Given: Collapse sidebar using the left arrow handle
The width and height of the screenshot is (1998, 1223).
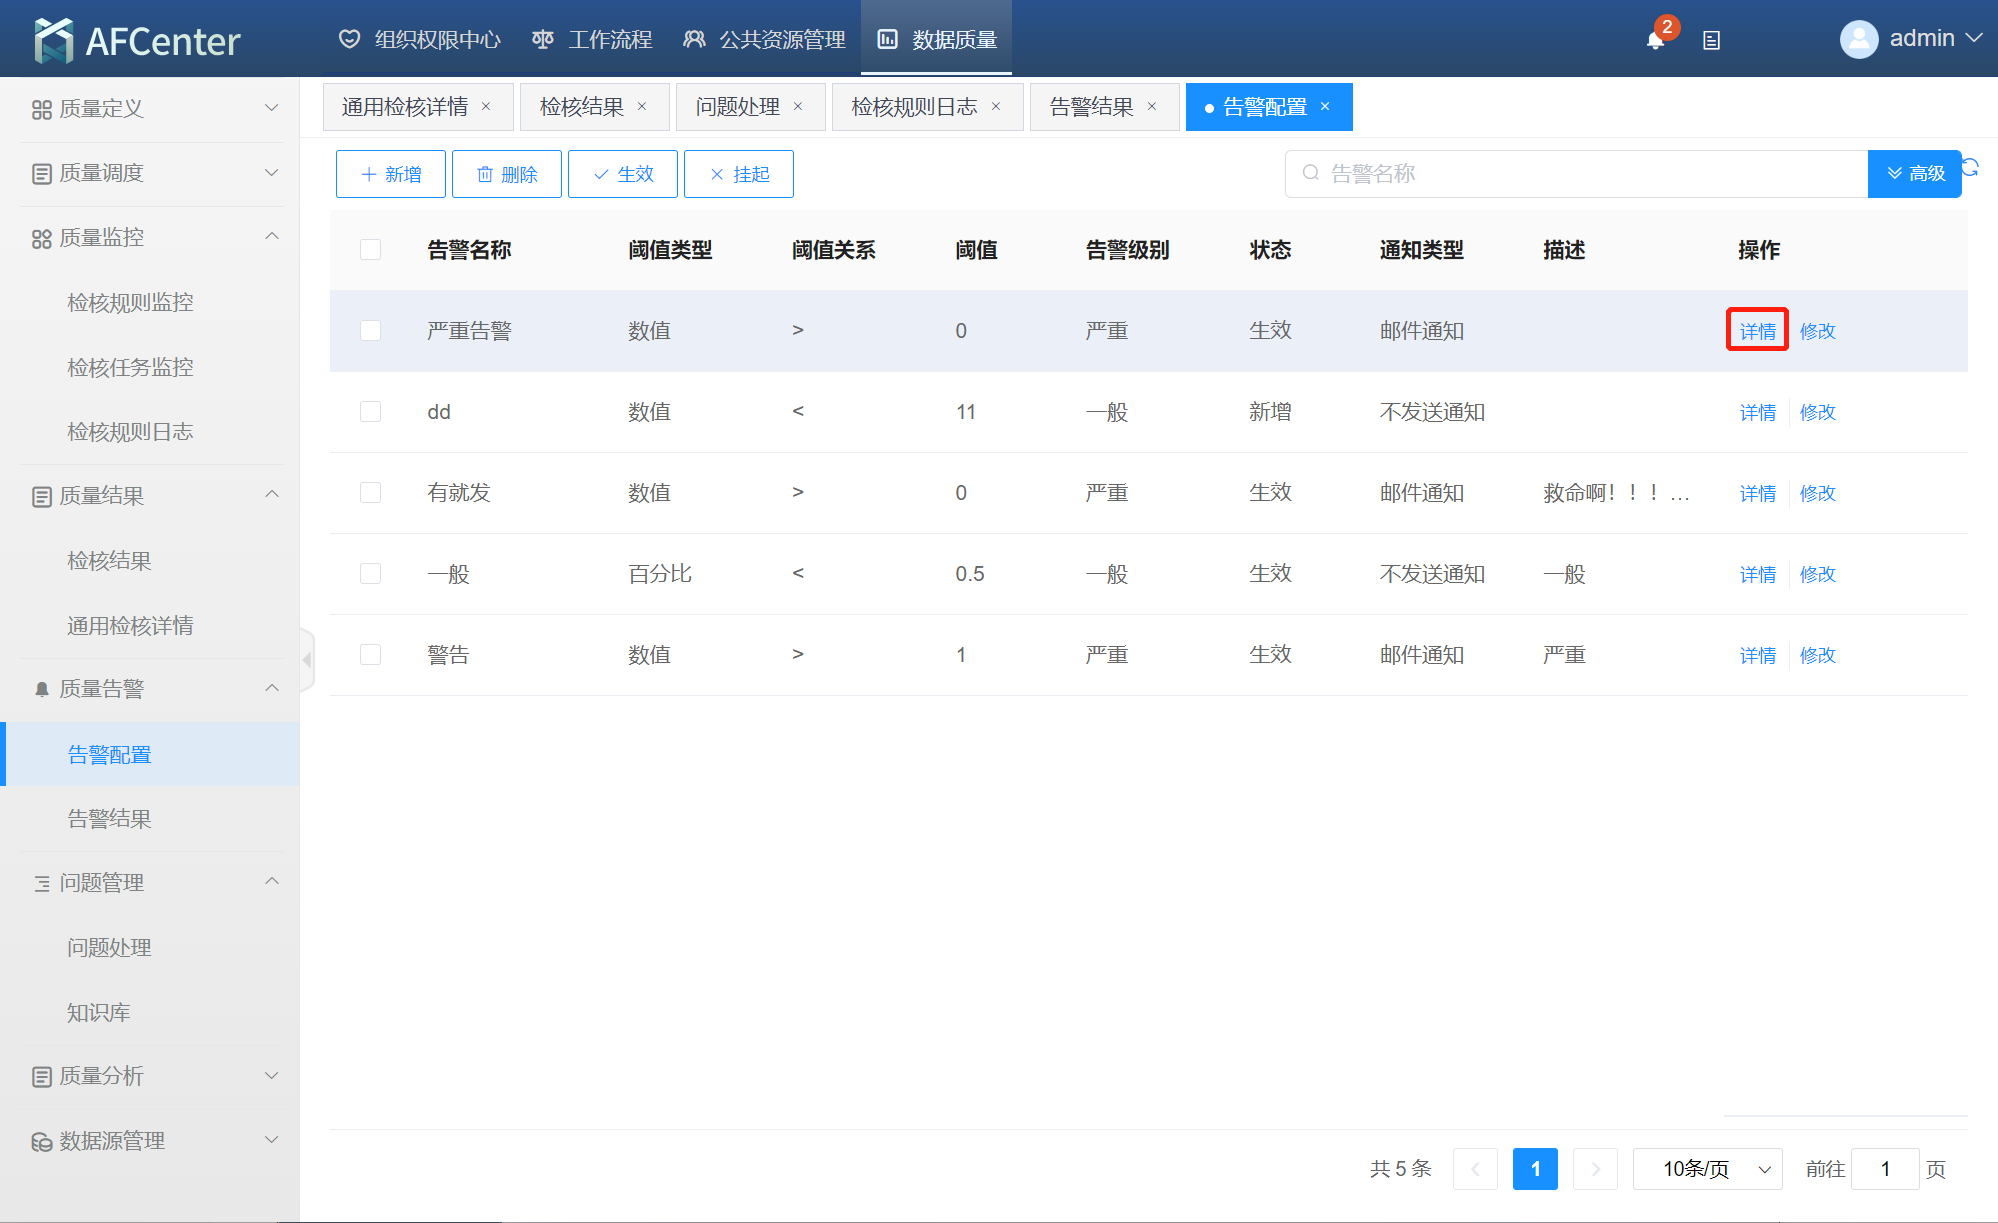Looking at the screenshot, I should click(307, 660).
